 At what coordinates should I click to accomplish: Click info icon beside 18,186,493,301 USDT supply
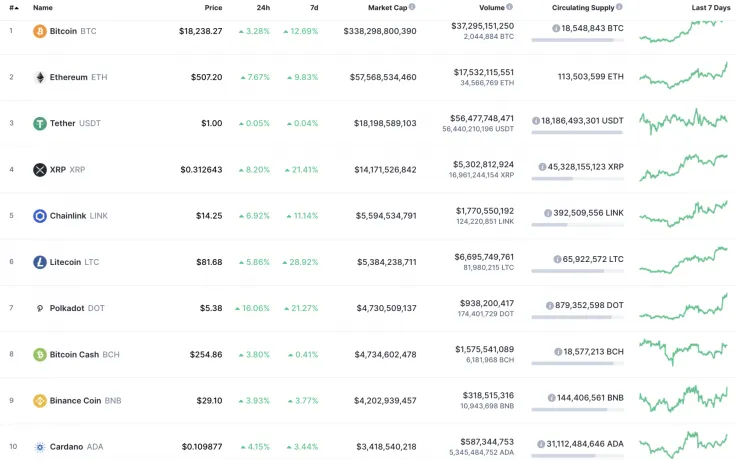point(536,121)
